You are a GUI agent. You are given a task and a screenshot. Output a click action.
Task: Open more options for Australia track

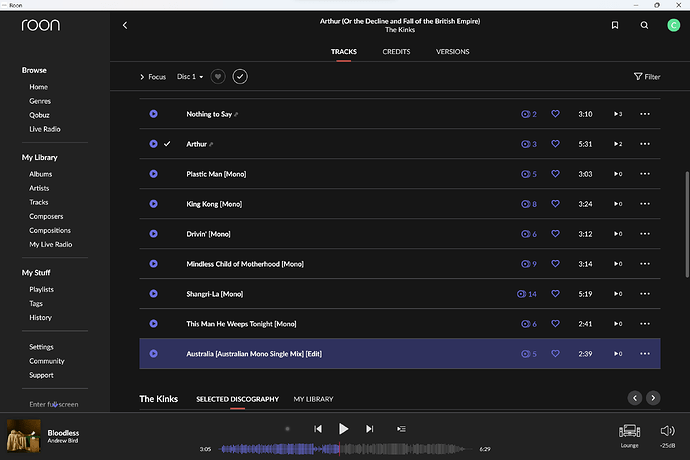pyautogui.click(x=645, y=353)
